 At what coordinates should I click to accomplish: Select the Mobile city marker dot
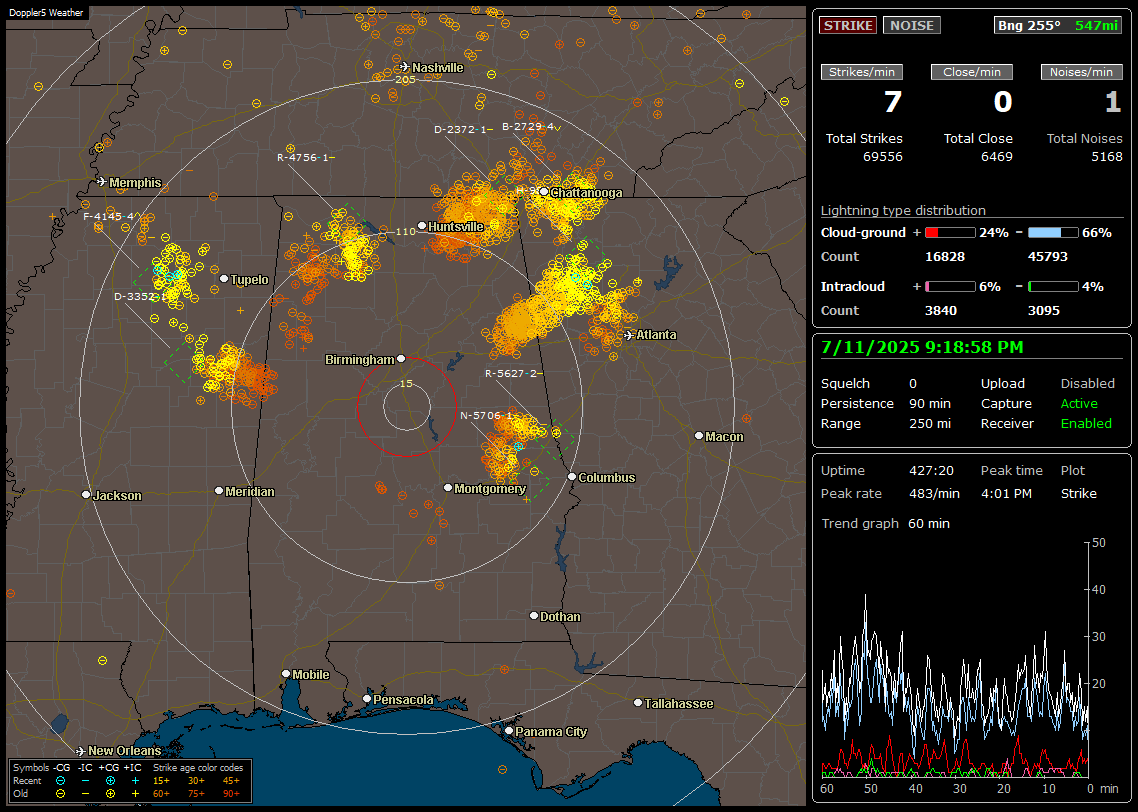tap(286, 674)
